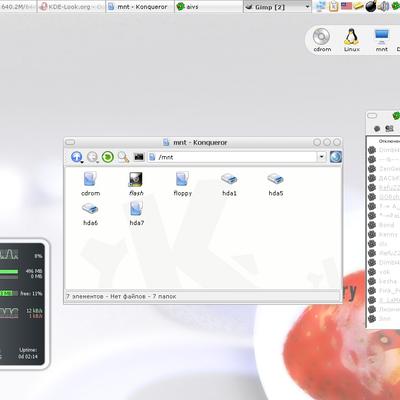
Task: Select the hda1 drive in Konqueror
Action: click(229, 184)
